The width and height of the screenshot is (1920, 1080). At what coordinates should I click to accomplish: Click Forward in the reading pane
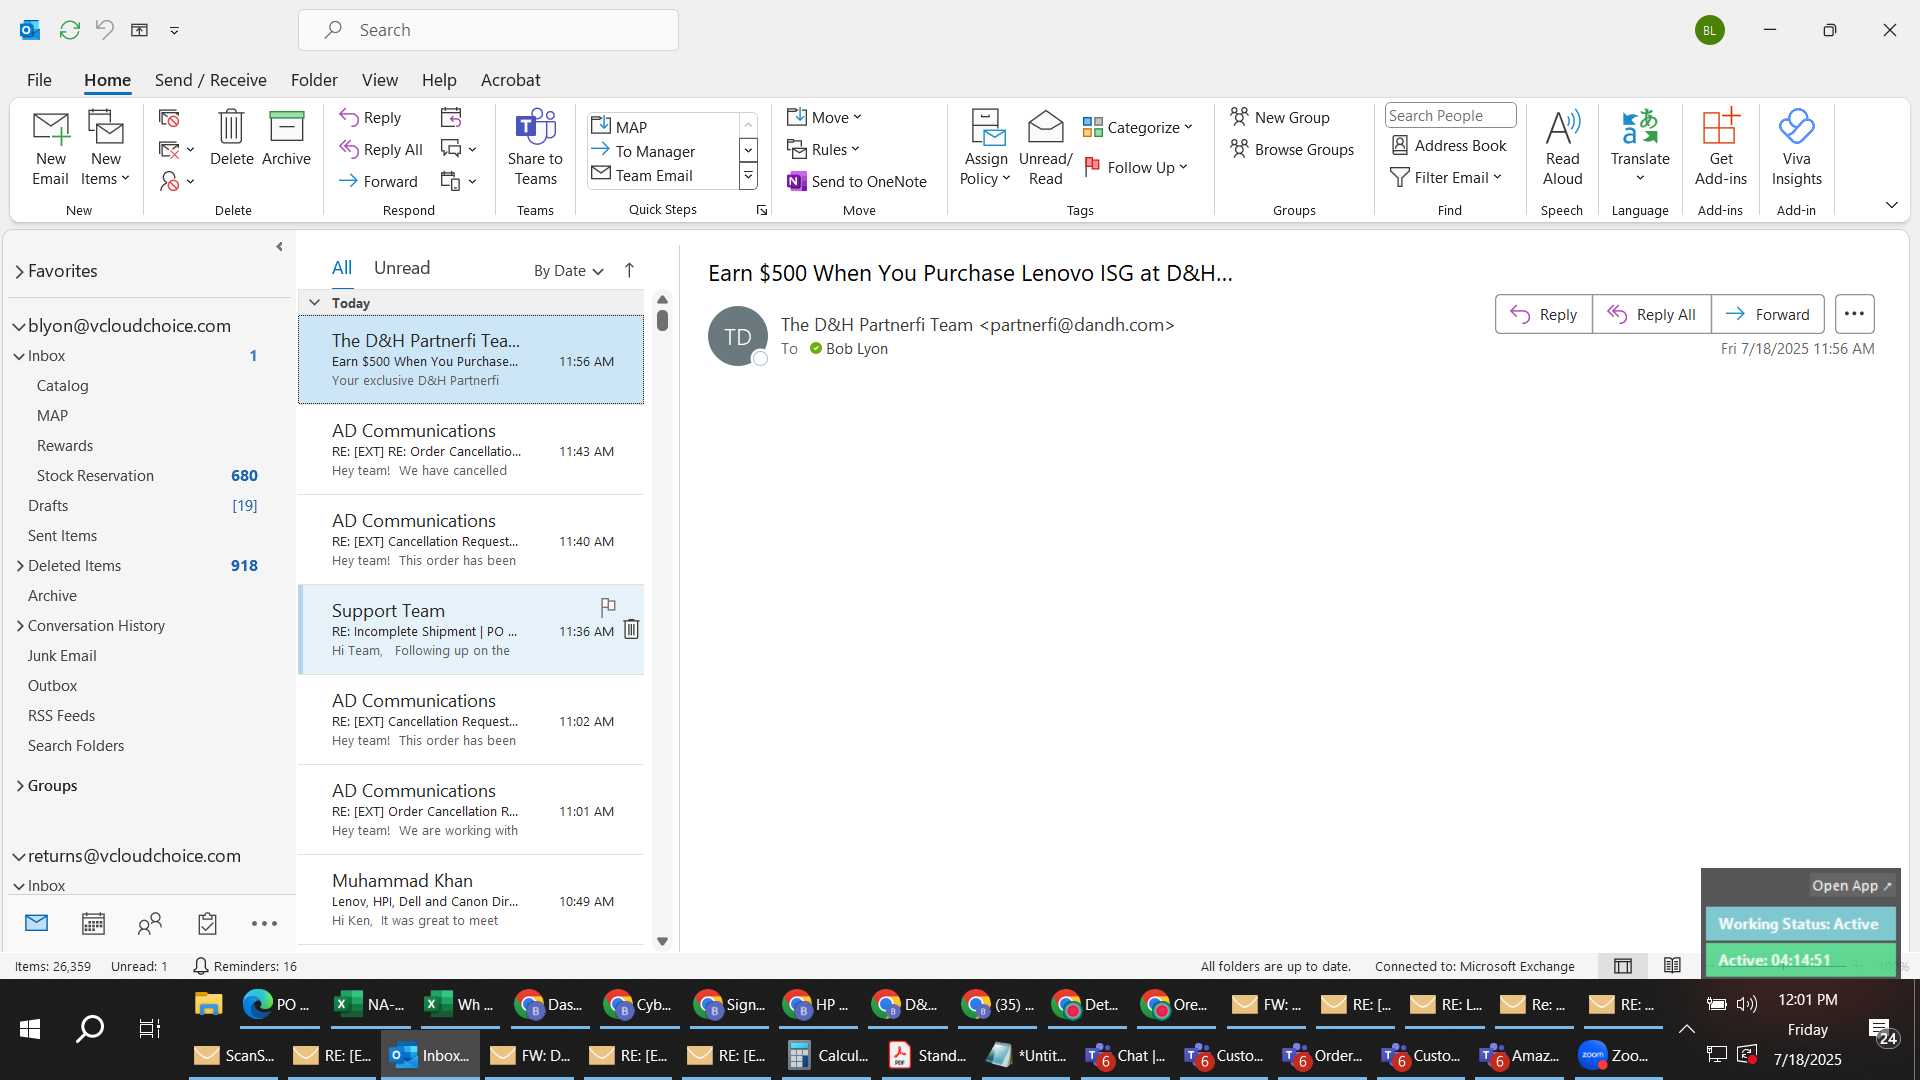(x=1767, y=314)
